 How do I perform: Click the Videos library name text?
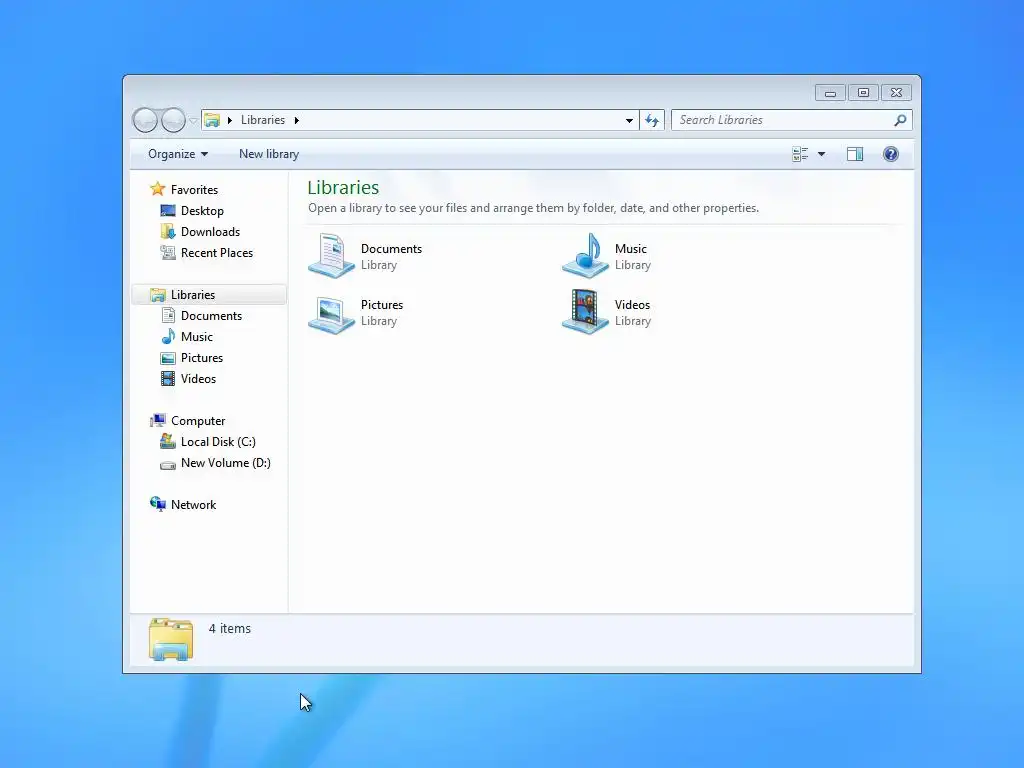632,305
